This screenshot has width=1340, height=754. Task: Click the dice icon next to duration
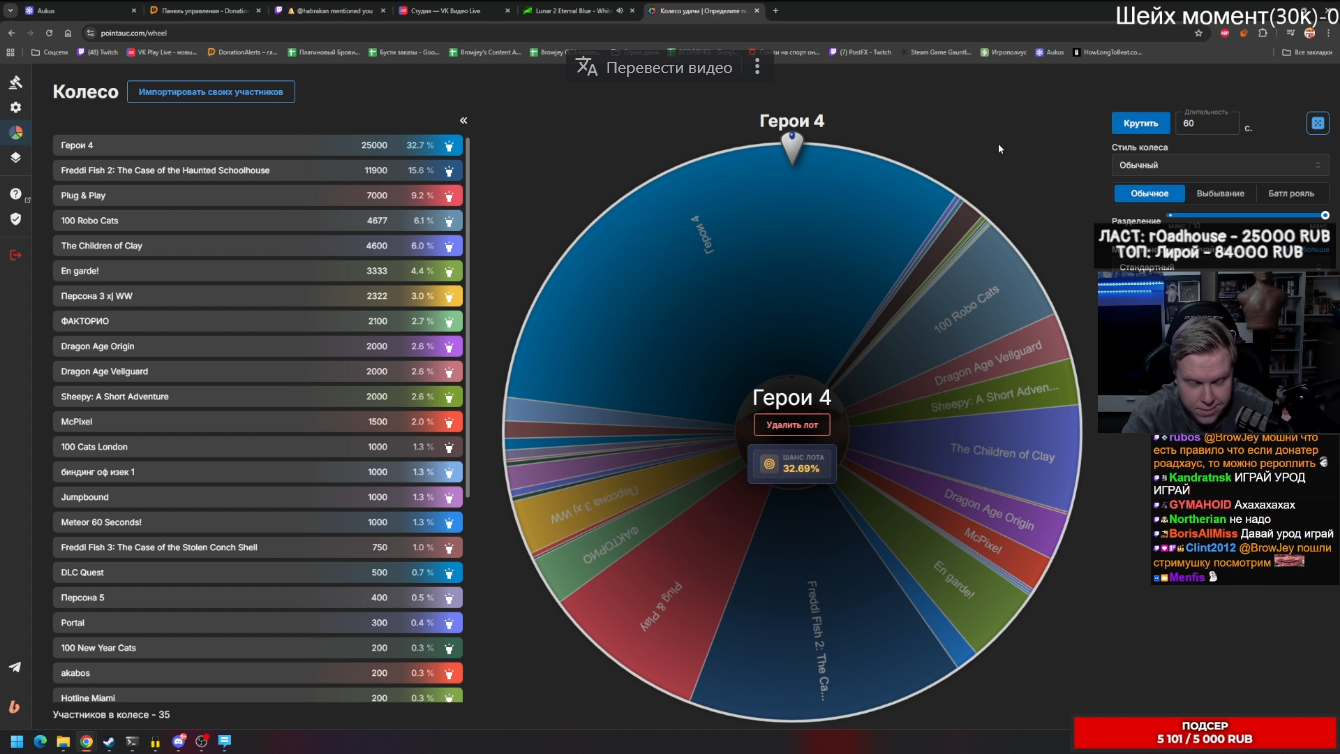[x=1317, y=123]
